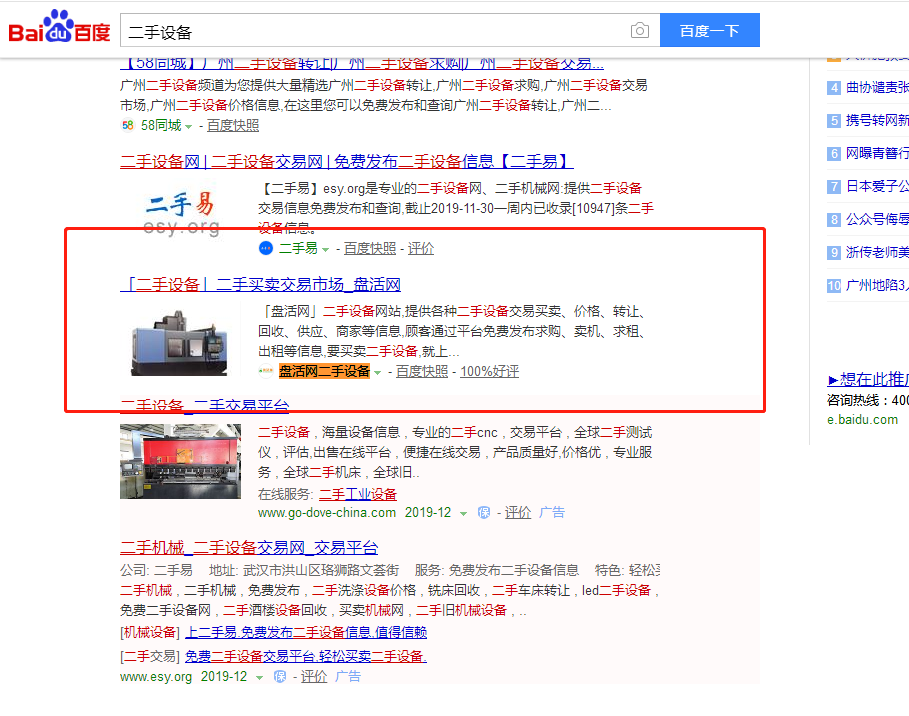Image resolution: width=909 pixels, height=716 pixels.
Task: Click the 百度一下 search button
Action: (710, 30)
